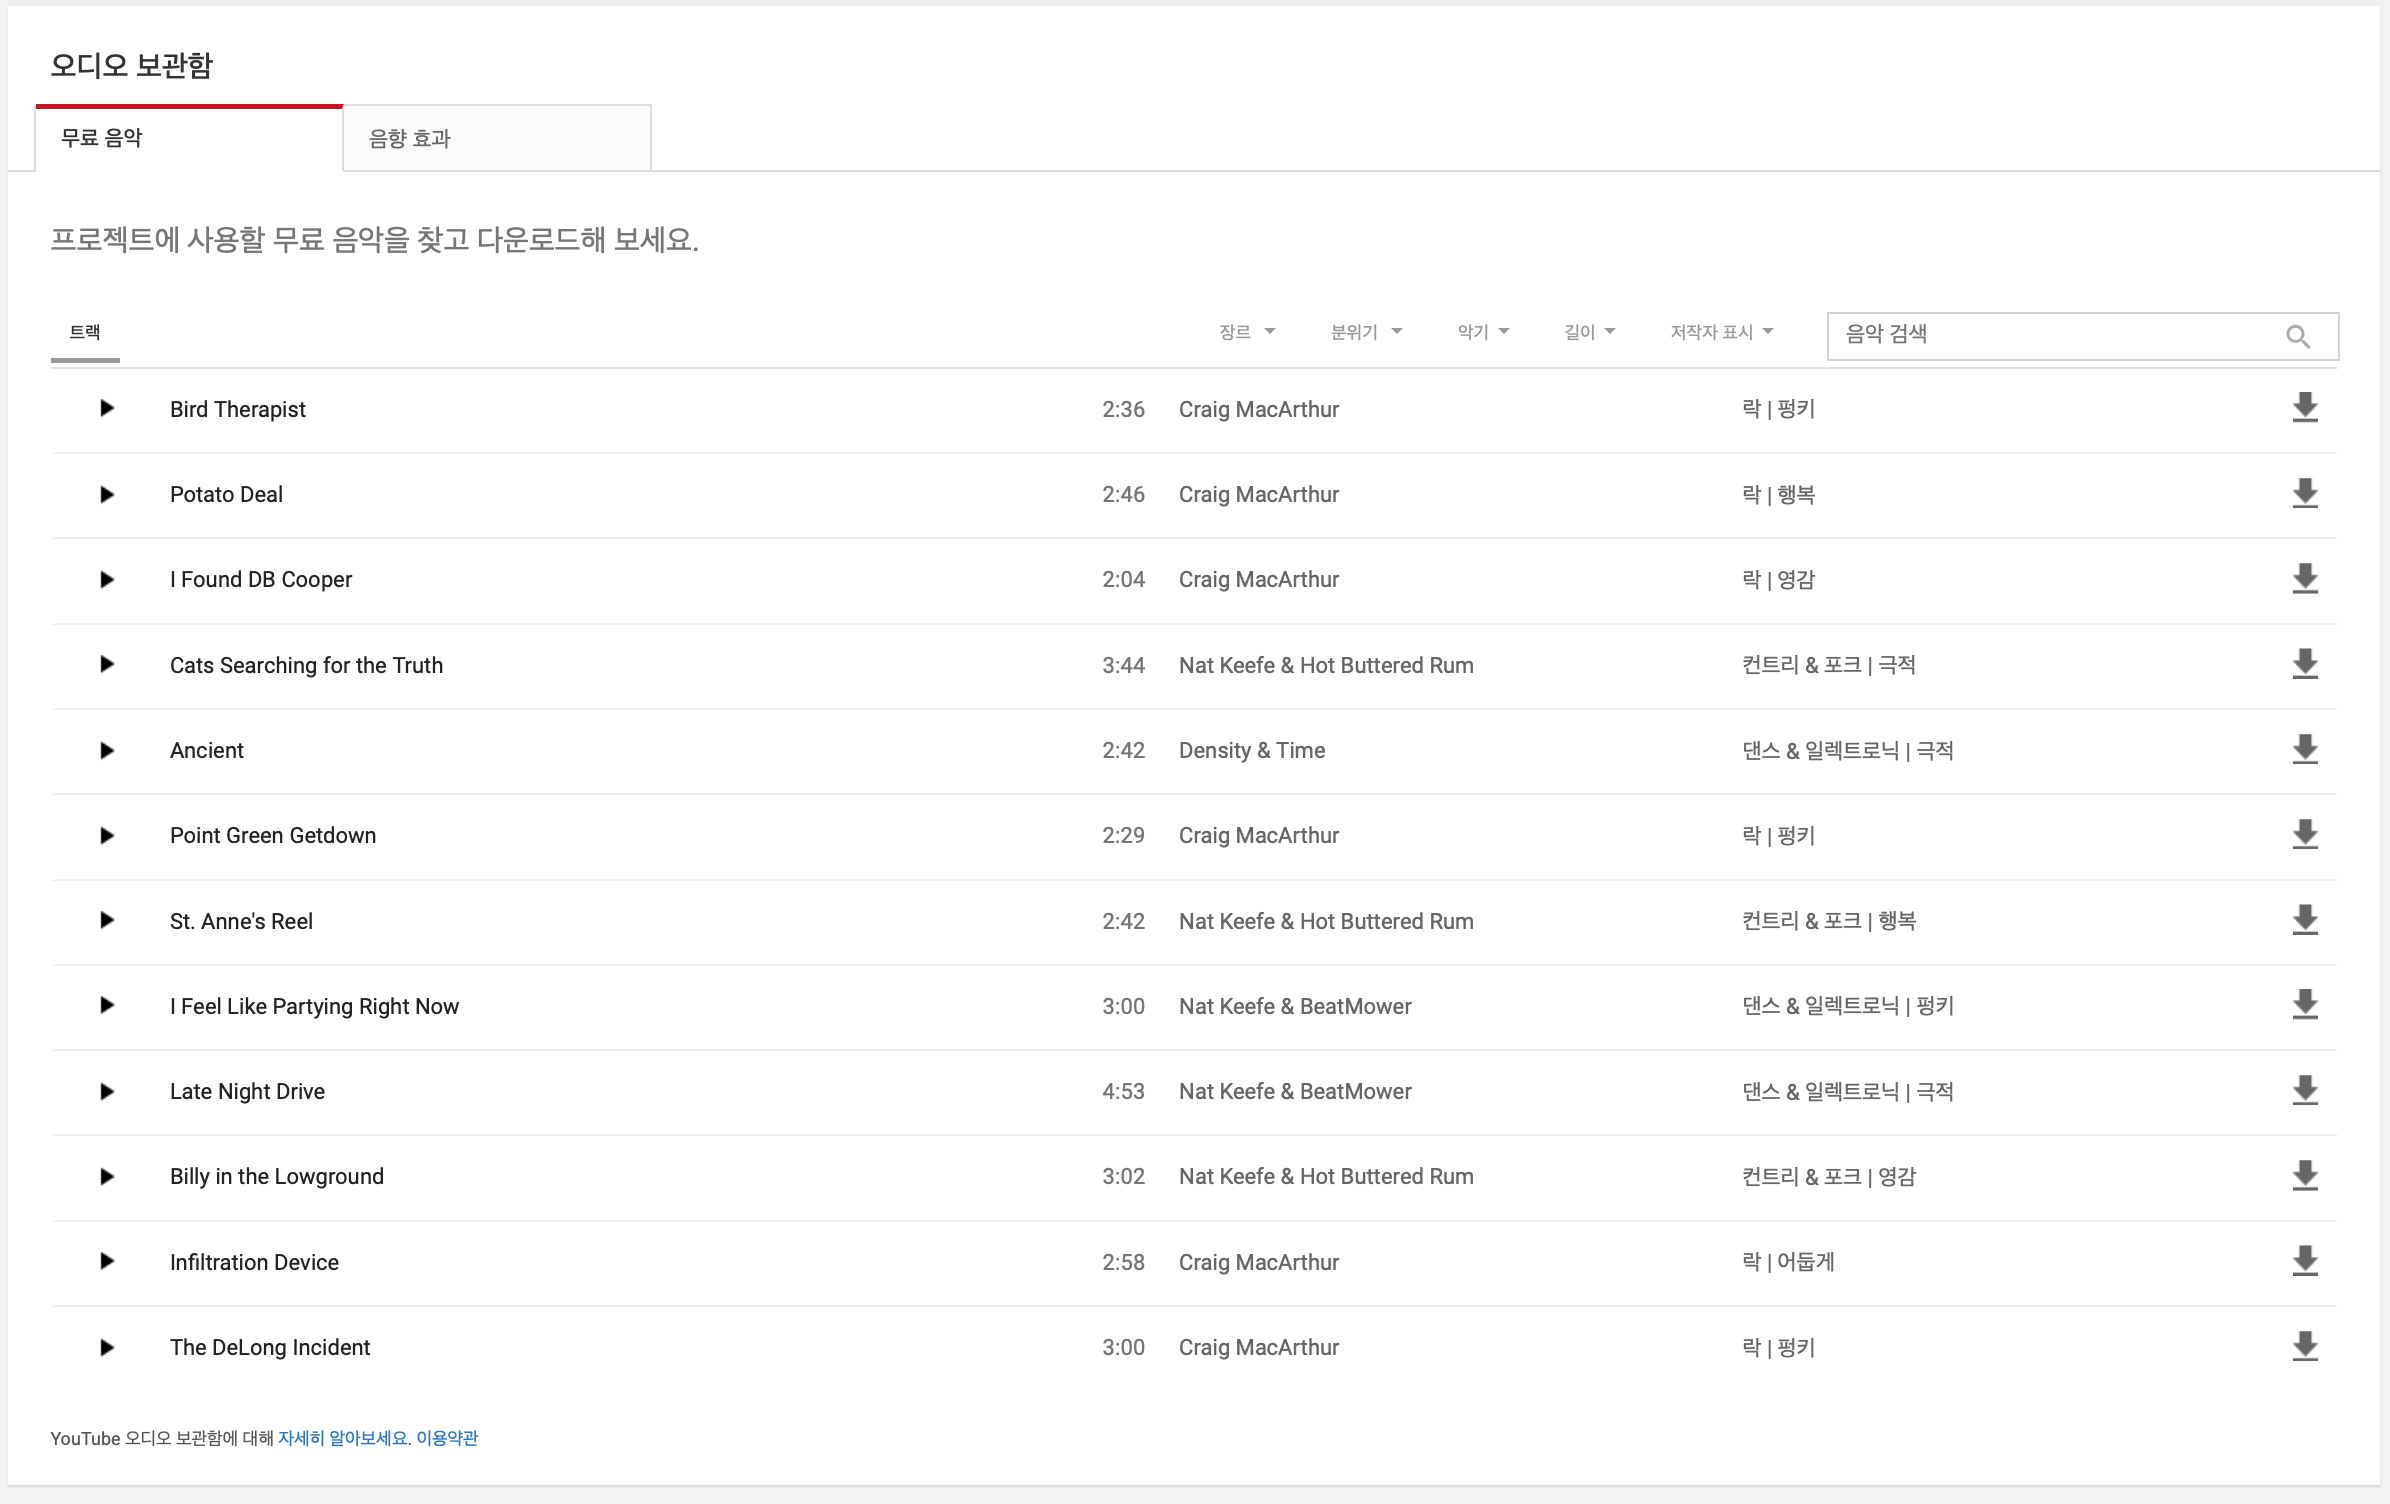Download the Infiltration Device track

2304,1261
